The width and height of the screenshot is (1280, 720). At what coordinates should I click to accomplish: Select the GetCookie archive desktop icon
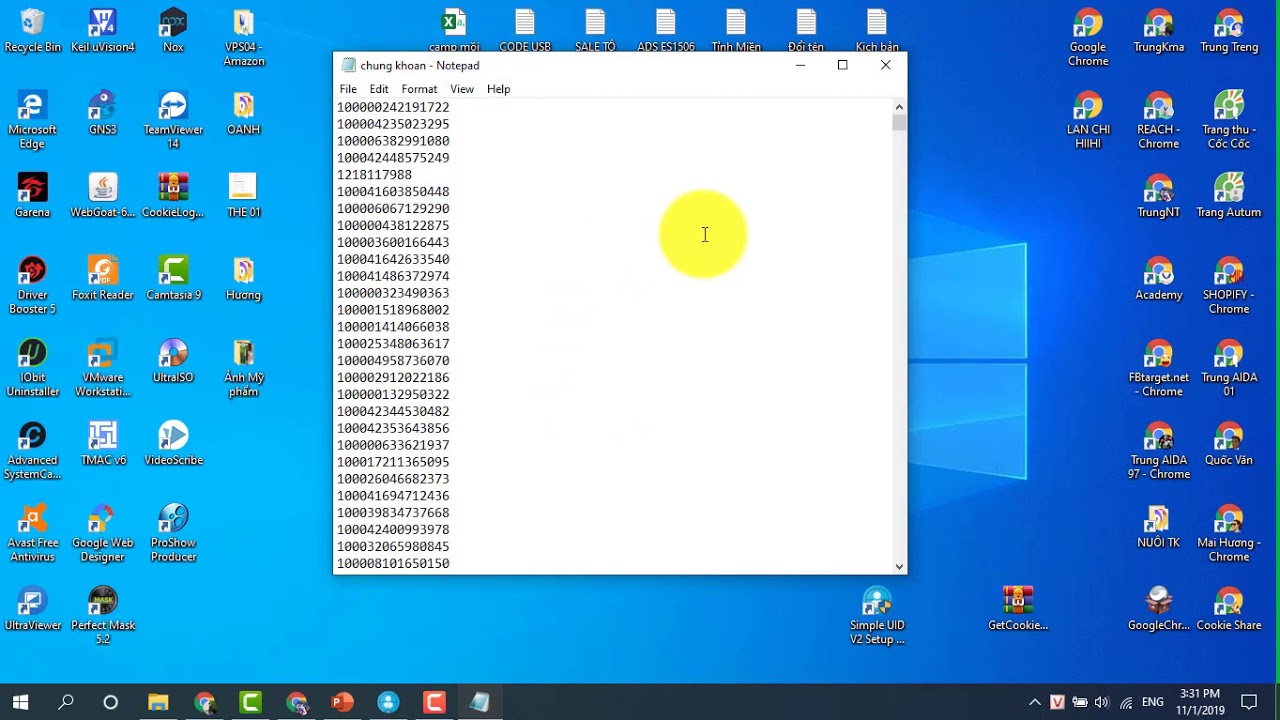(1018, 608)
